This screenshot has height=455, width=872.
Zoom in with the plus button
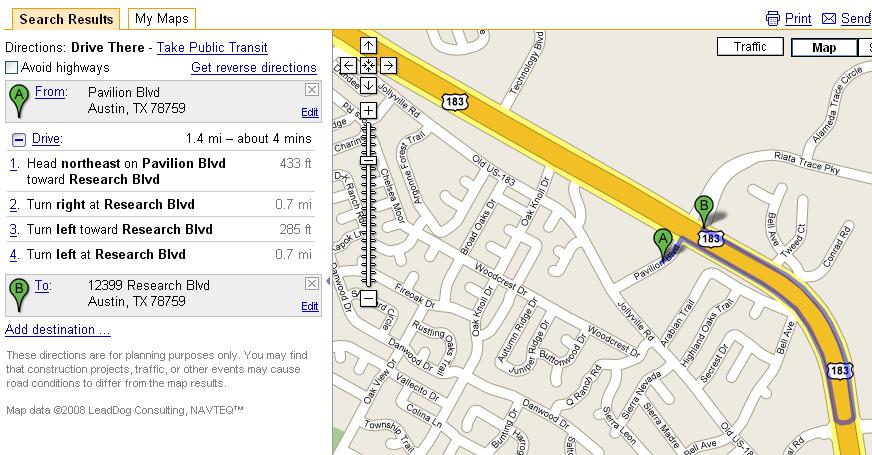pos(368,110)
